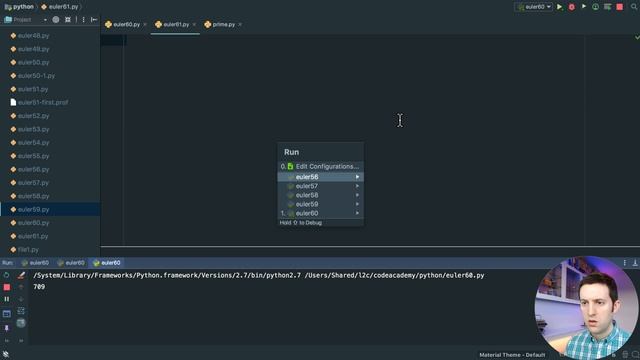Expand submenu arrow for euler57 in Run popup
The image size is (640, 360).
pos(357,186)
